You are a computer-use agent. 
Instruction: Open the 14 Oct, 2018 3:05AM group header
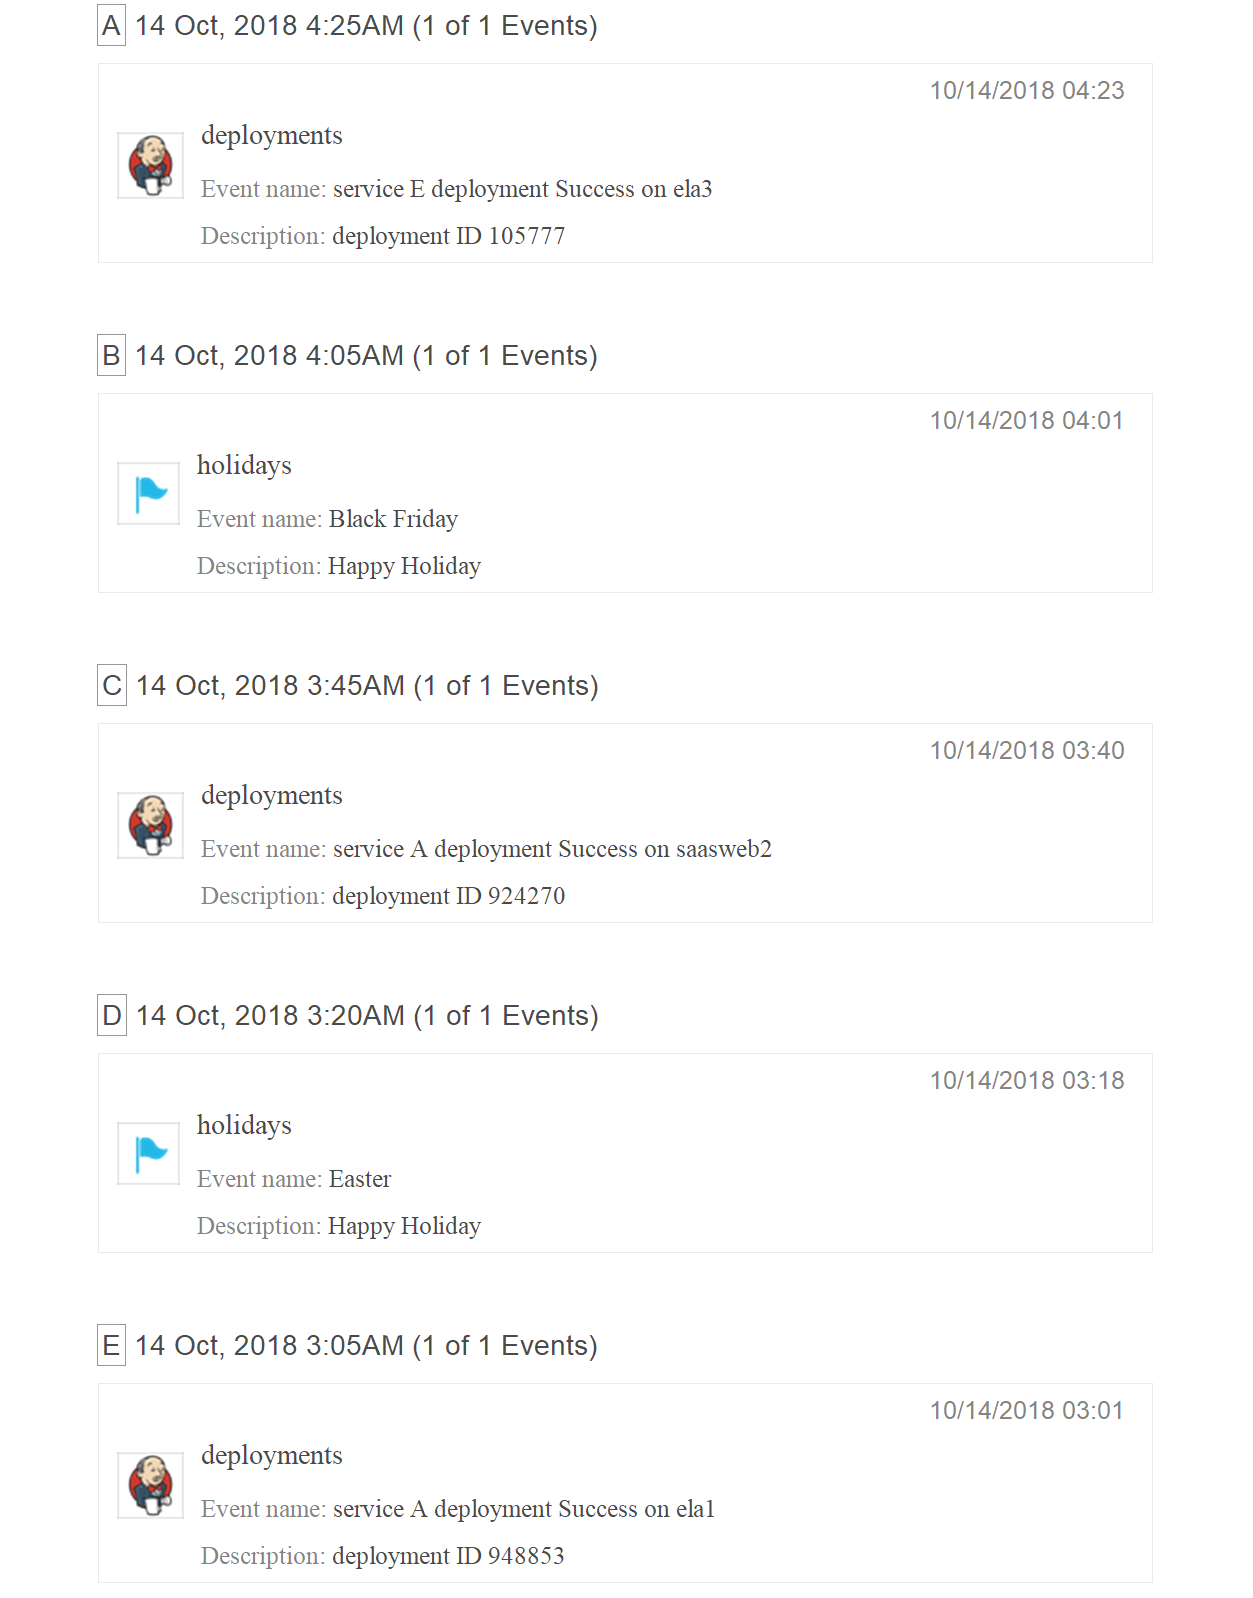366,1346
